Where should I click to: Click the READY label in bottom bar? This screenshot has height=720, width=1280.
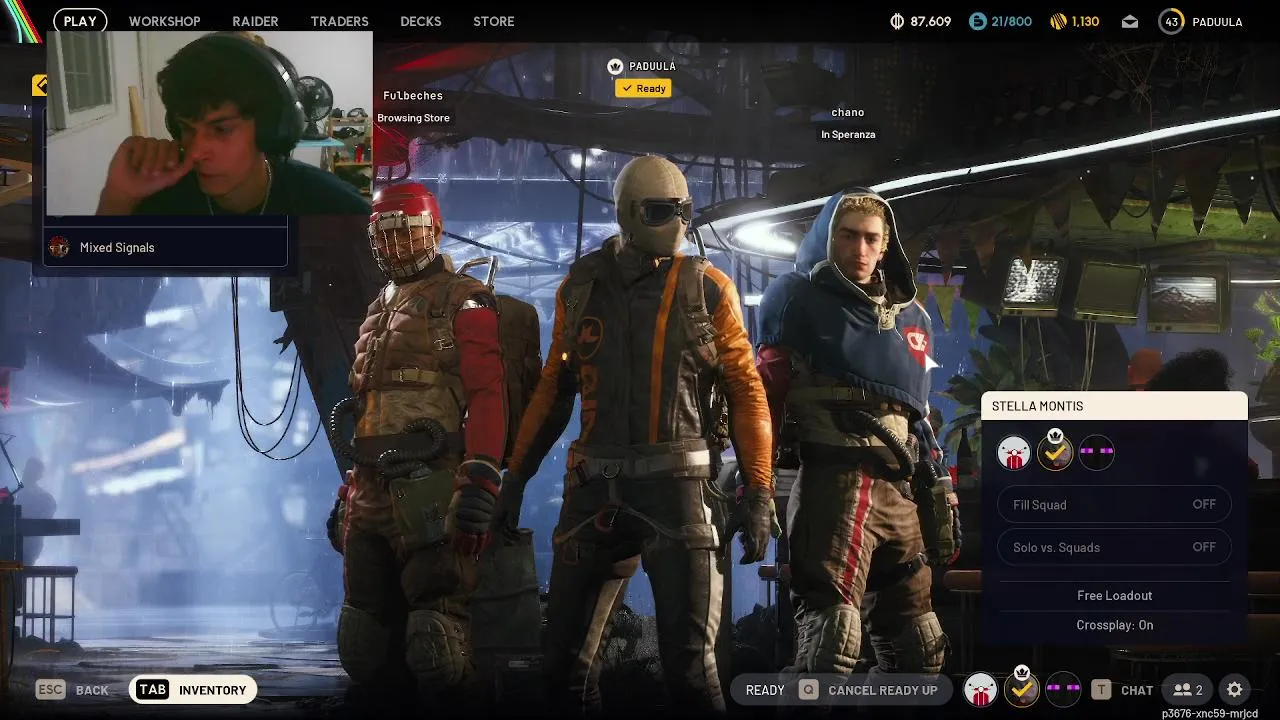pos(765,690)
